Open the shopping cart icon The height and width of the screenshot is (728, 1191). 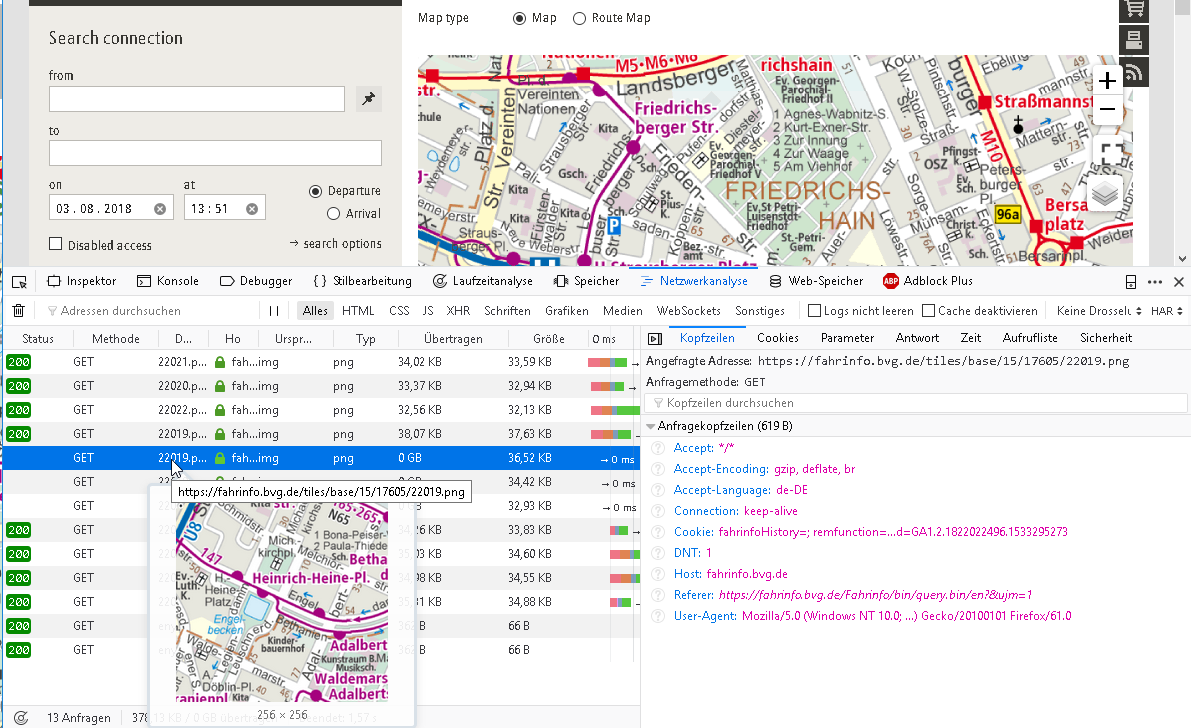pyautogui.click(x=1134, y=9)
